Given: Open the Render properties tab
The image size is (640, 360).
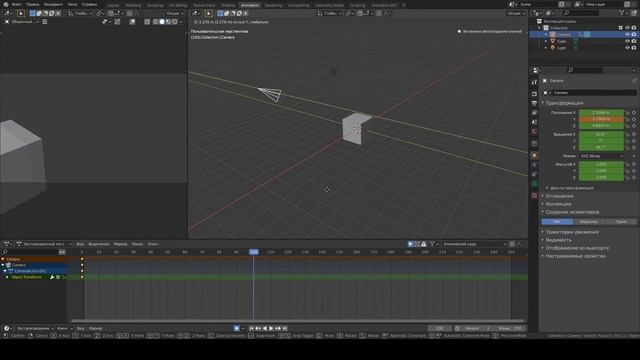Looking at the screenshot, I should [x=534, y=94].
